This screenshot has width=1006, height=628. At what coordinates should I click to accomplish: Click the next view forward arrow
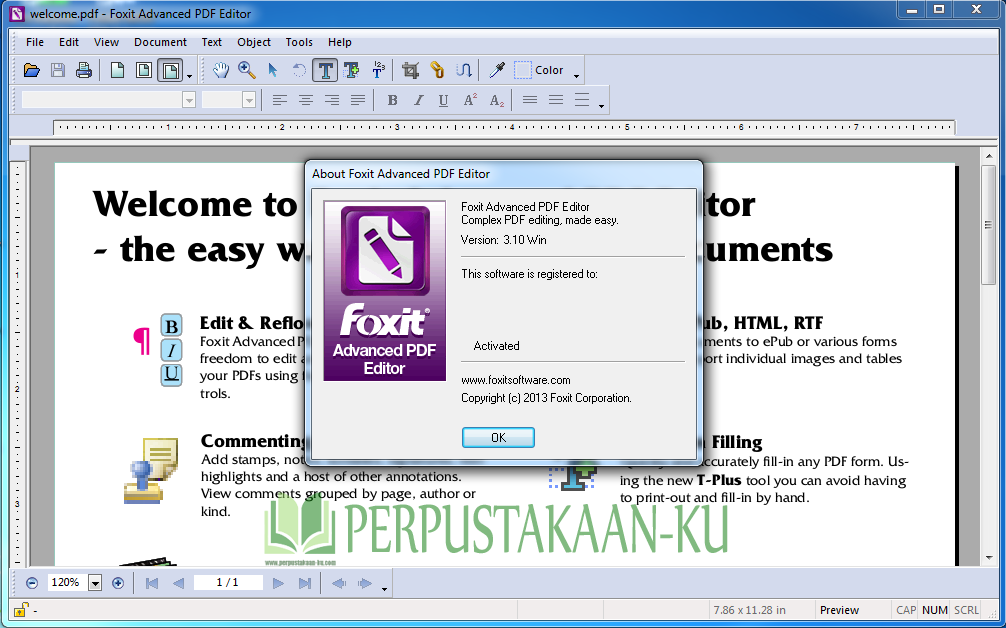point(364,583)
